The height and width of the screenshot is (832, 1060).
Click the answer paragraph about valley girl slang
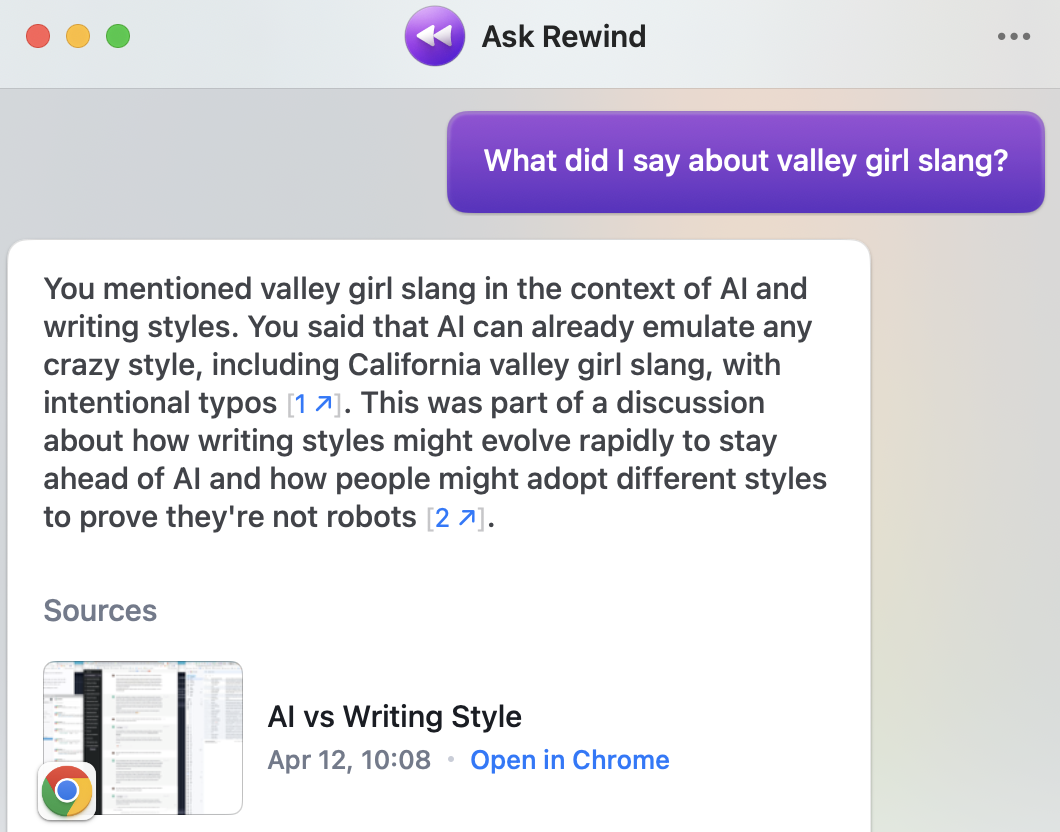435,403
